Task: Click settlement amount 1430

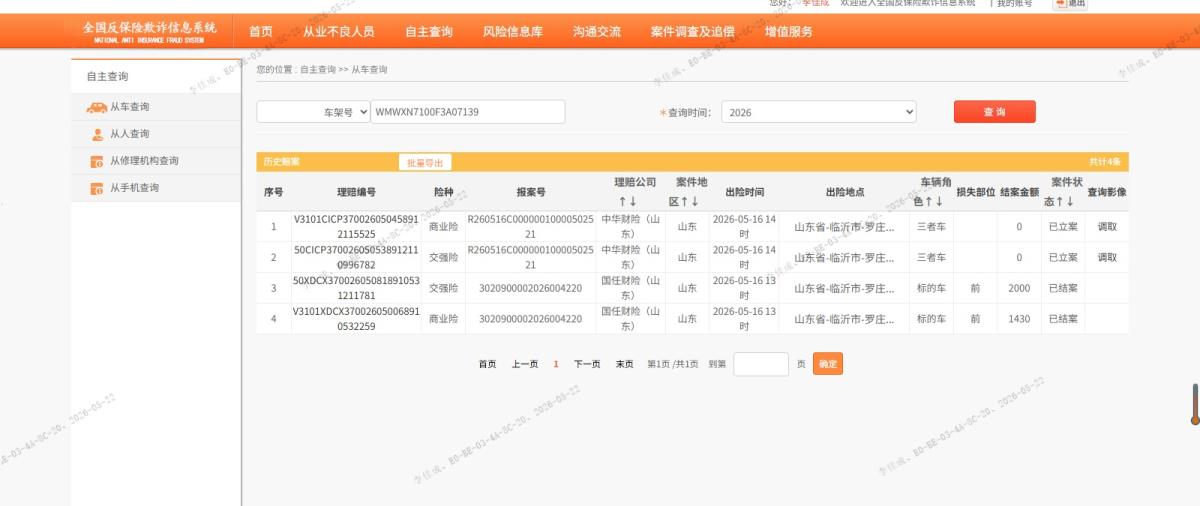Action: [x=1019, y=320]
